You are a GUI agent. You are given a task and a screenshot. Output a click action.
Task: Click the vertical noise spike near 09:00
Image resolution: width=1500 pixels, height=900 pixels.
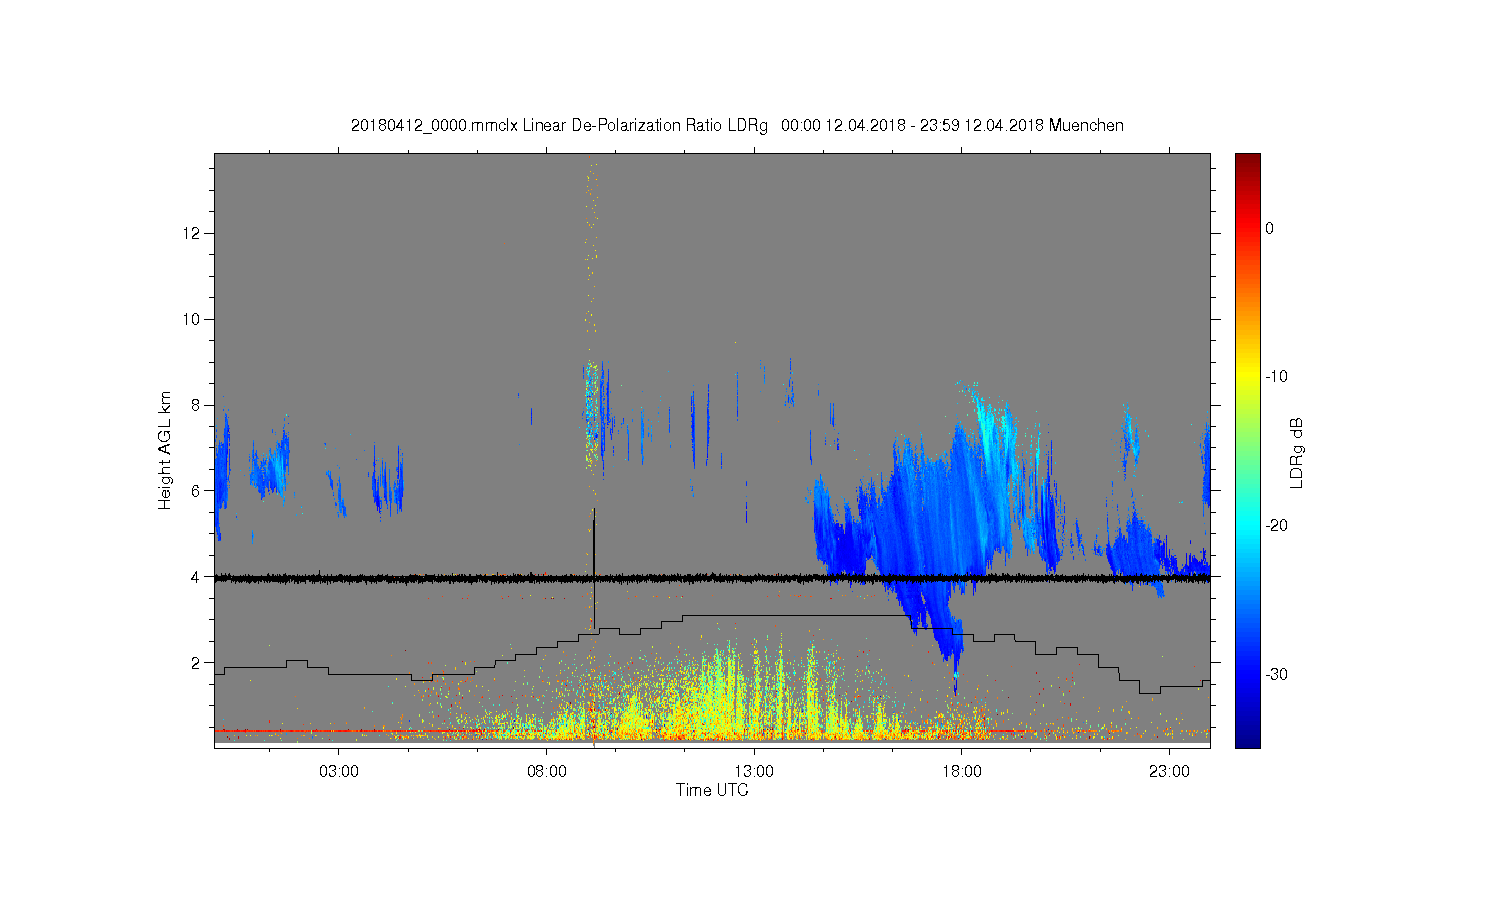[593, 400]
